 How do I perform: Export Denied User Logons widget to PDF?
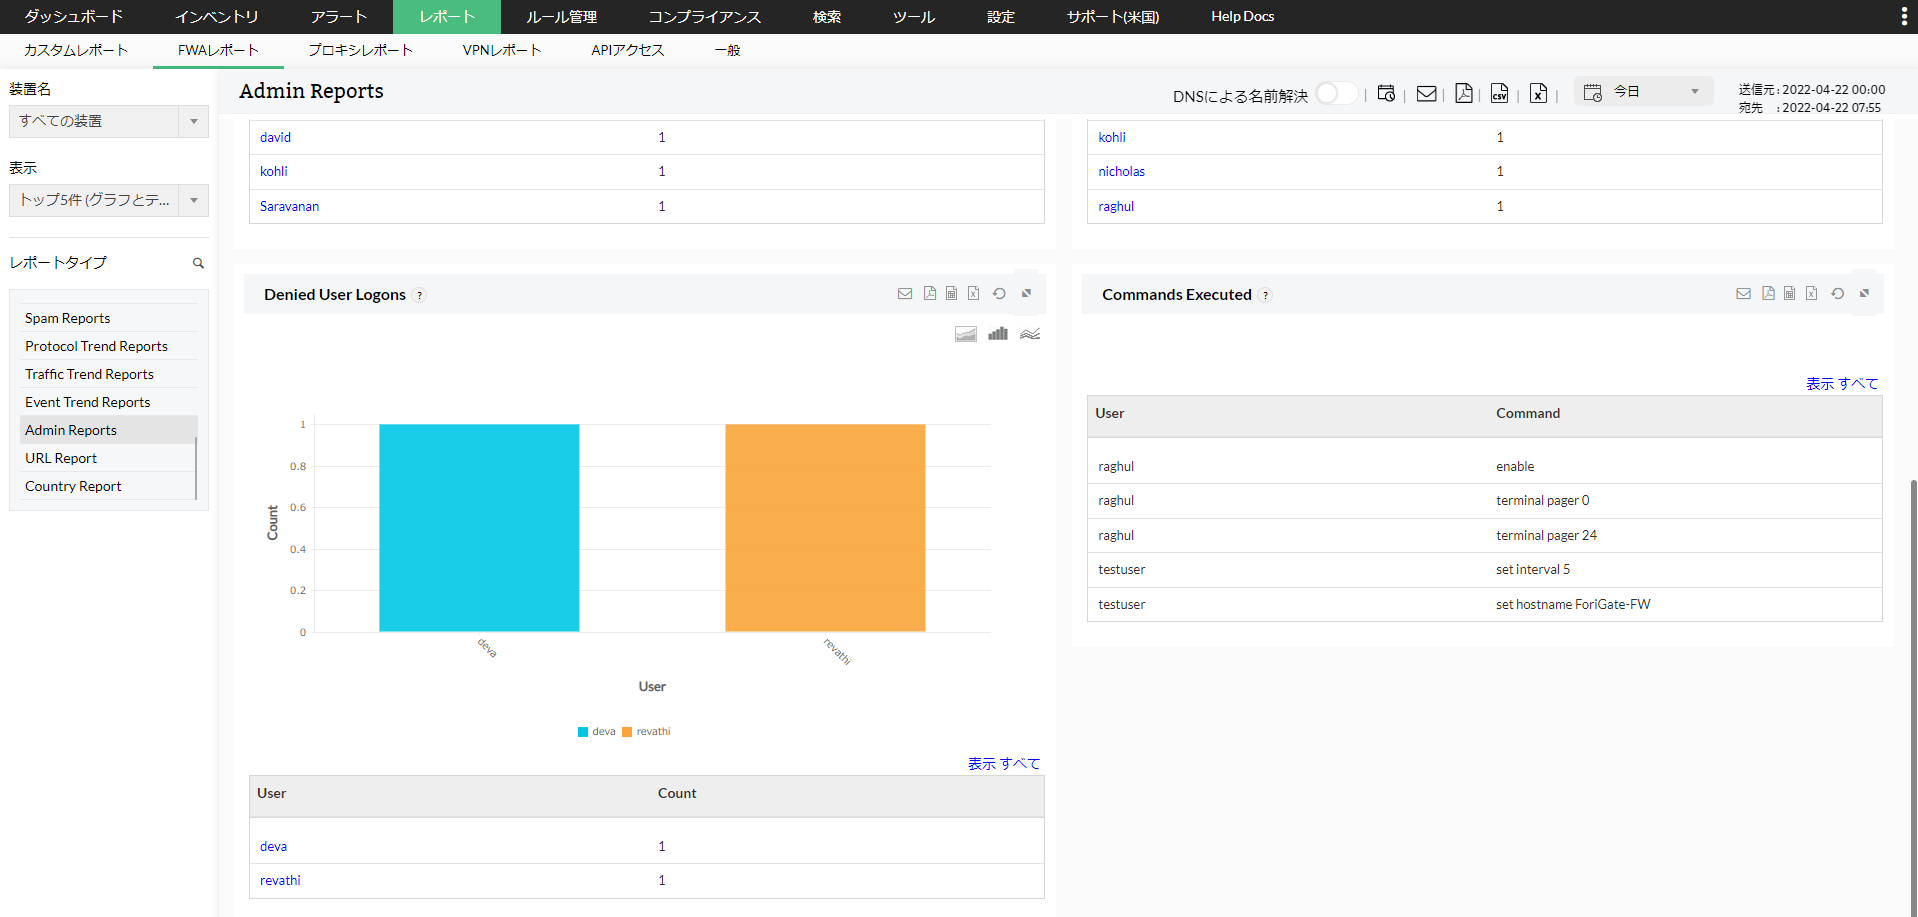930,293
